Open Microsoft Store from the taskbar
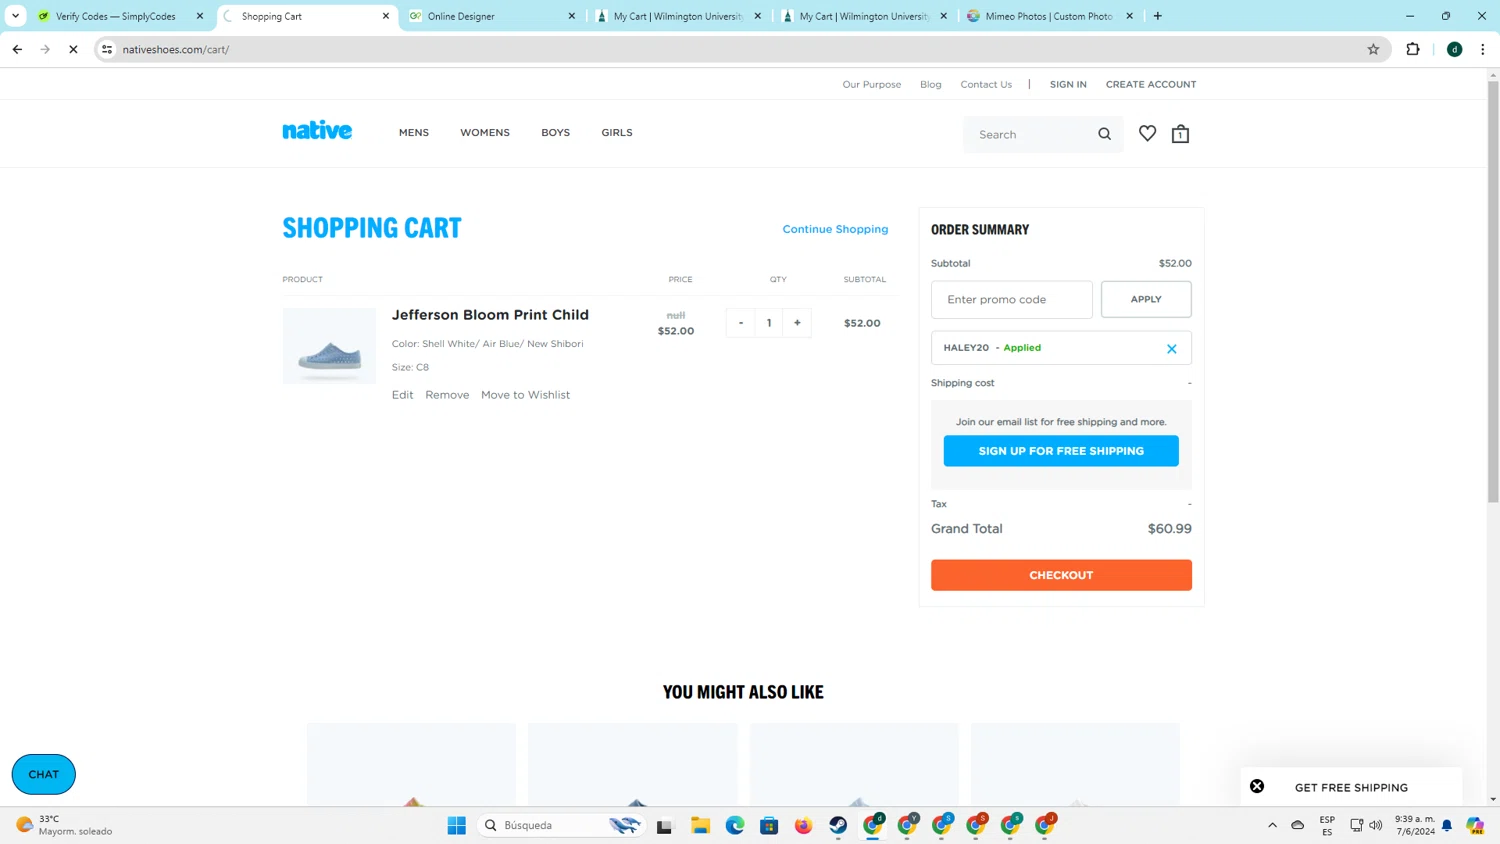This screenshot has height=844, width=1500. coord(769,825)
